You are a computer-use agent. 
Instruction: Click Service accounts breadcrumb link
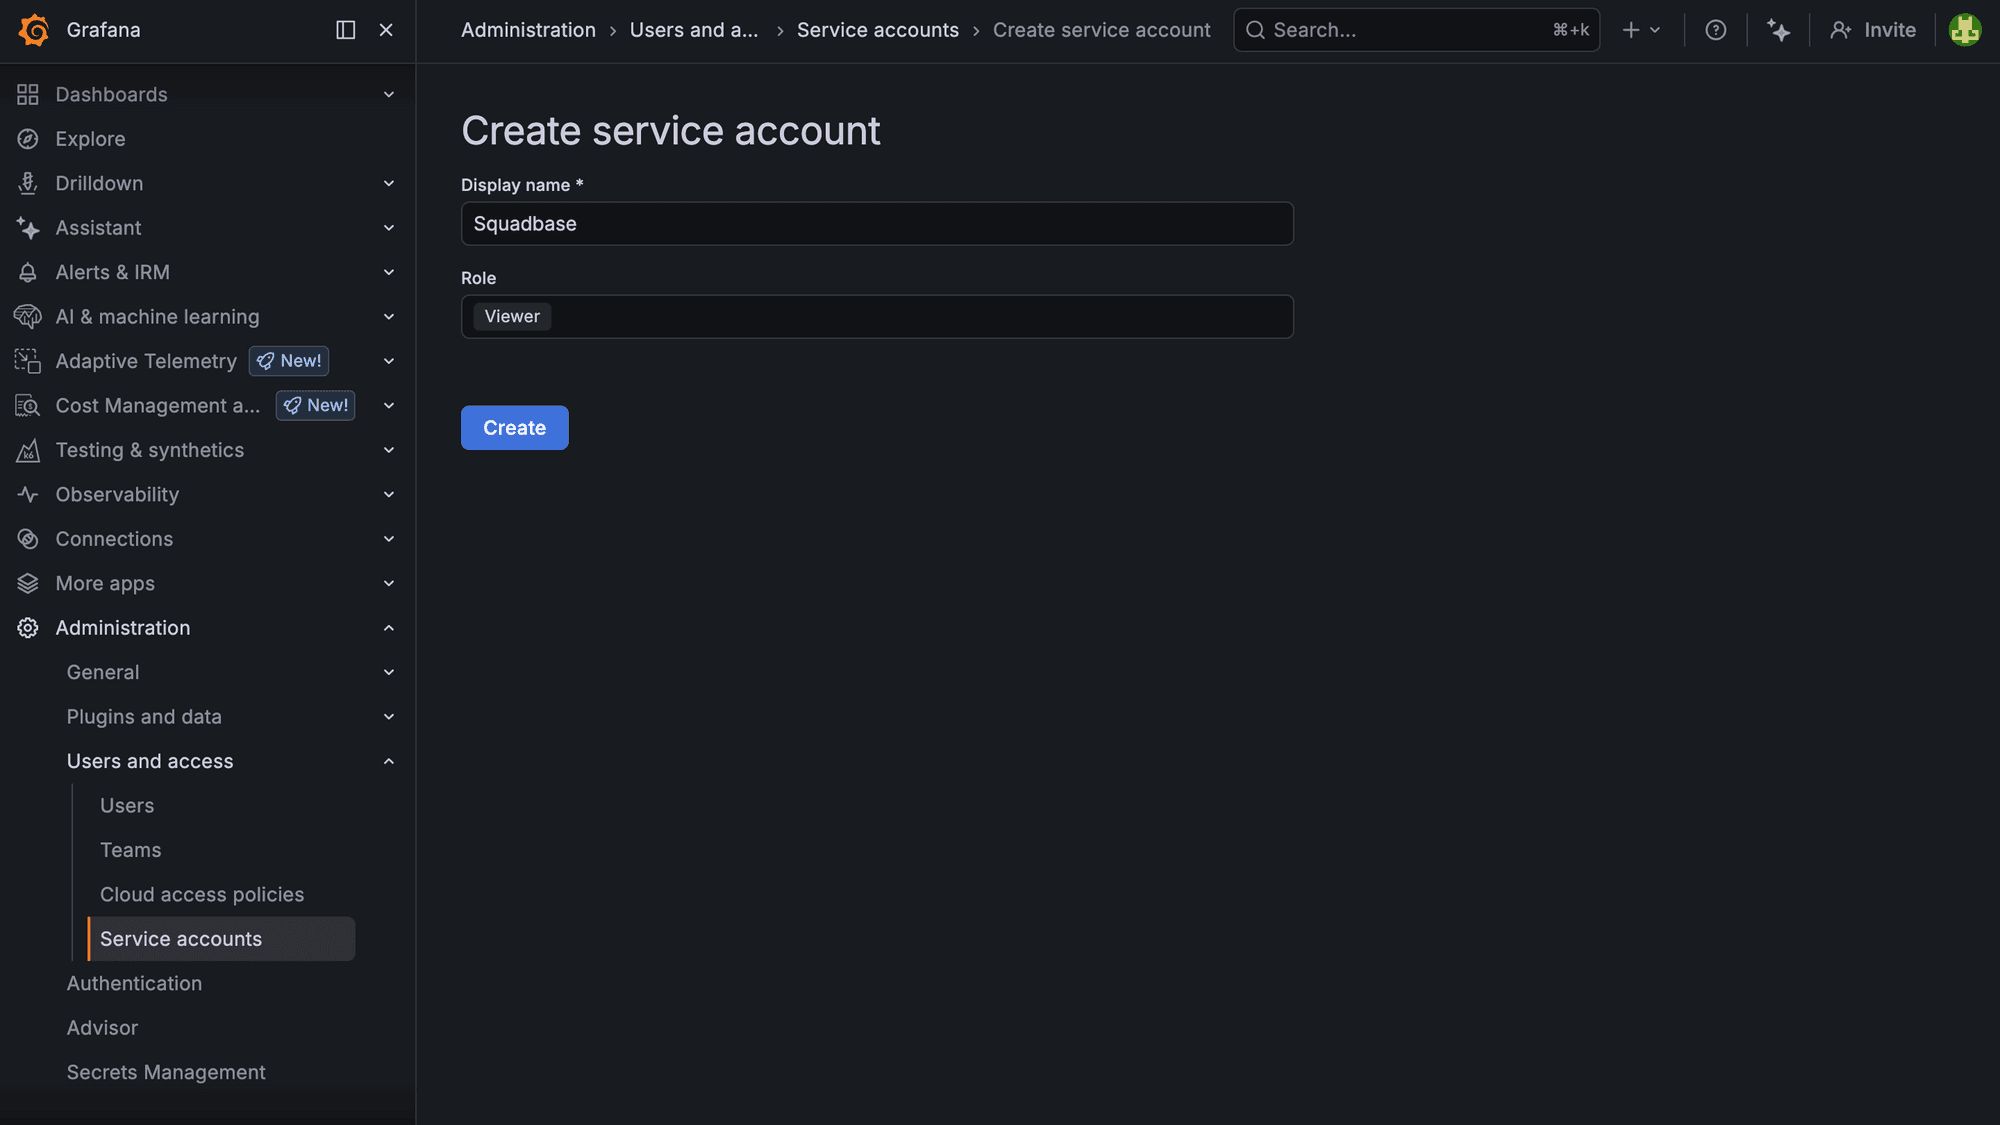coord(877,30)
